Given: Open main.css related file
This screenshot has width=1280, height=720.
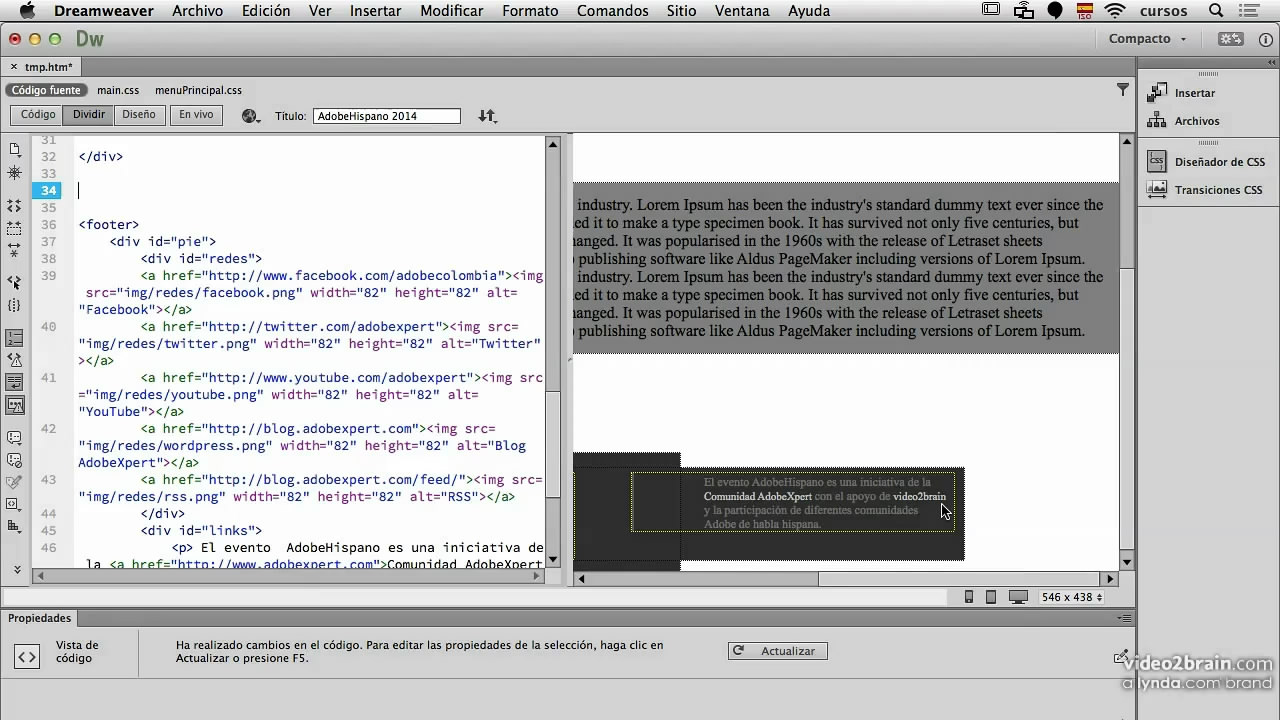Looking at the screenshot, I should pyautogui.click(x=118, y=90).
